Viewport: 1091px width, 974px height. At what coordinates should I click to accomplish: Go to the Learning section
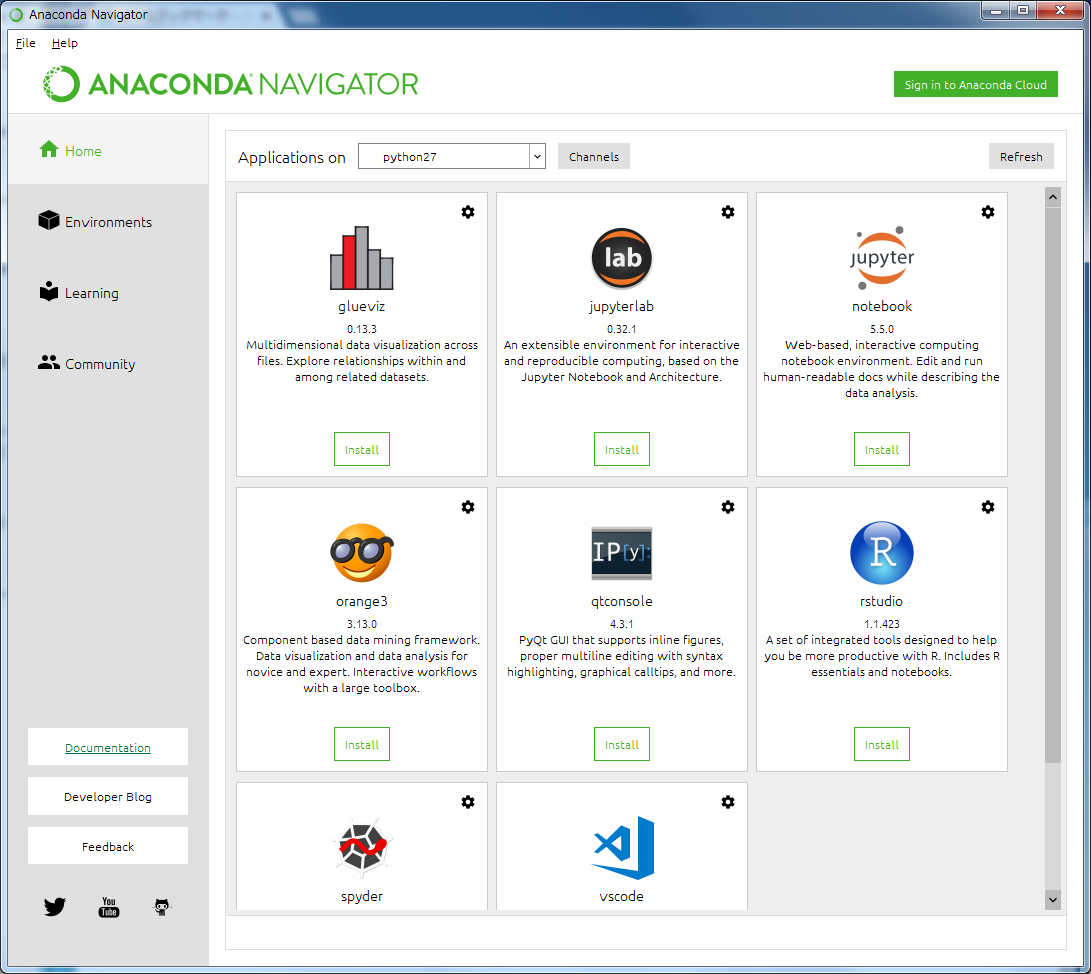[91, 293]
